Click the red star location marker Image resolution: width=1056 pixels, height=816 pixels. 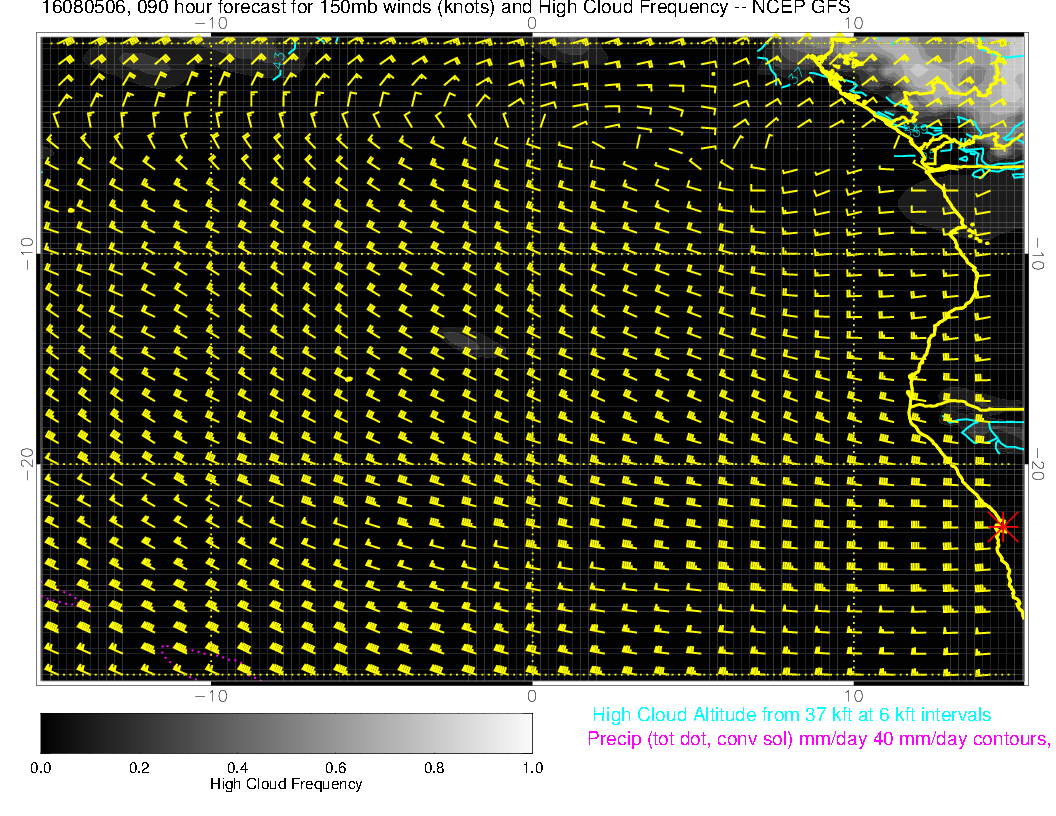1003,526
